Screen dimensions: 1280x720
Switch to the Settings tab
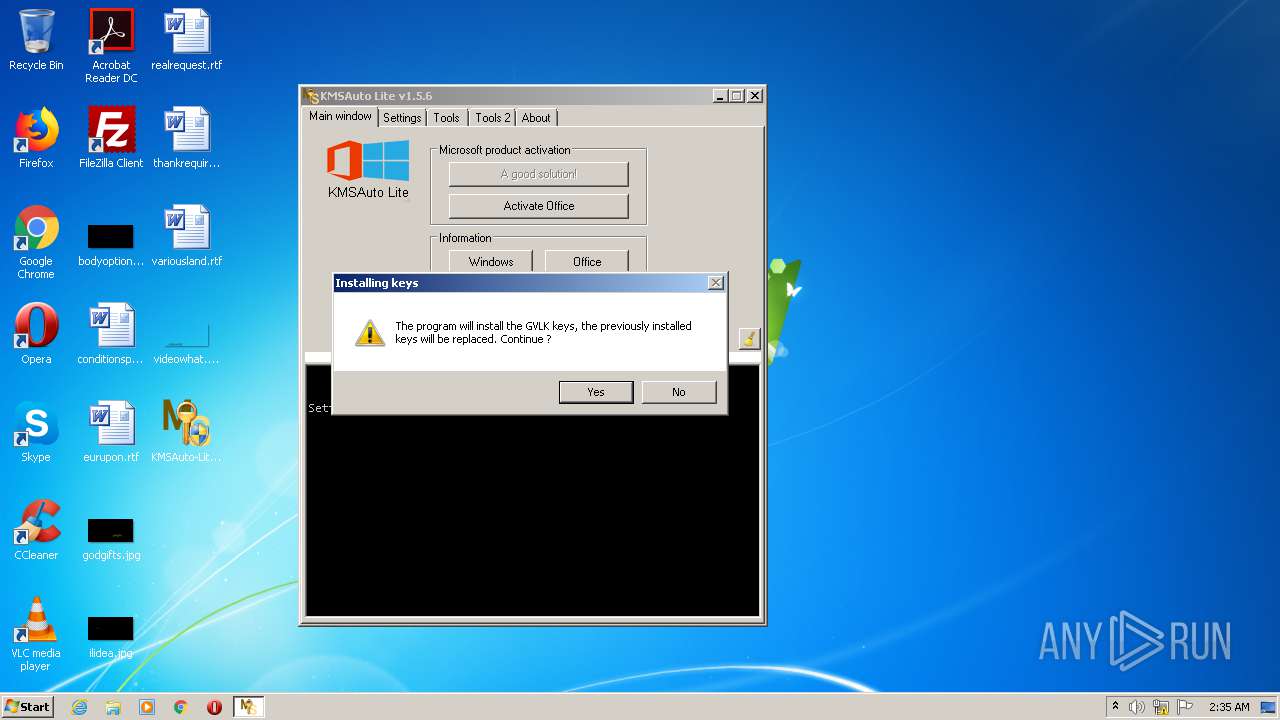click(402, 118)
